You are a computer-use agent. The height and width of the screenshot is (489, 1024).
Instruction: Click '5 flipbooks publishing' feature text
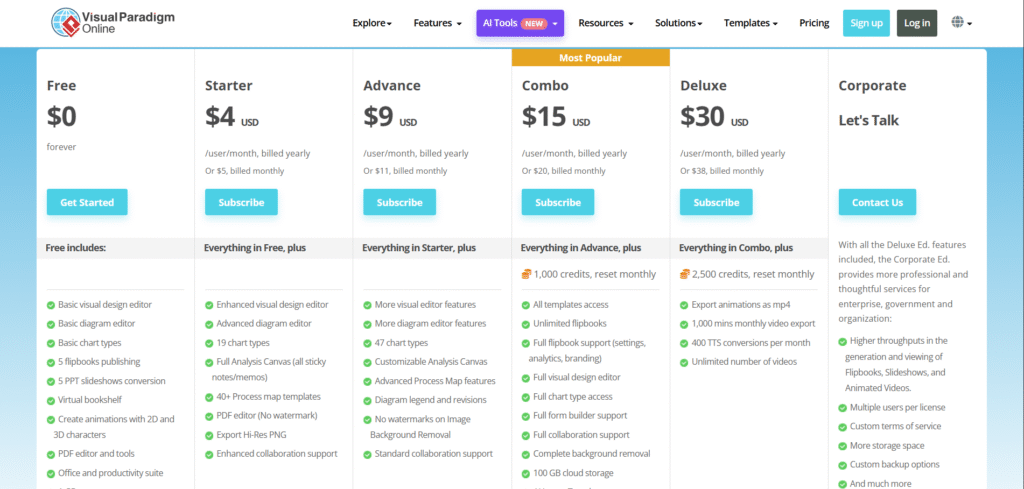[x=99, y=362]
